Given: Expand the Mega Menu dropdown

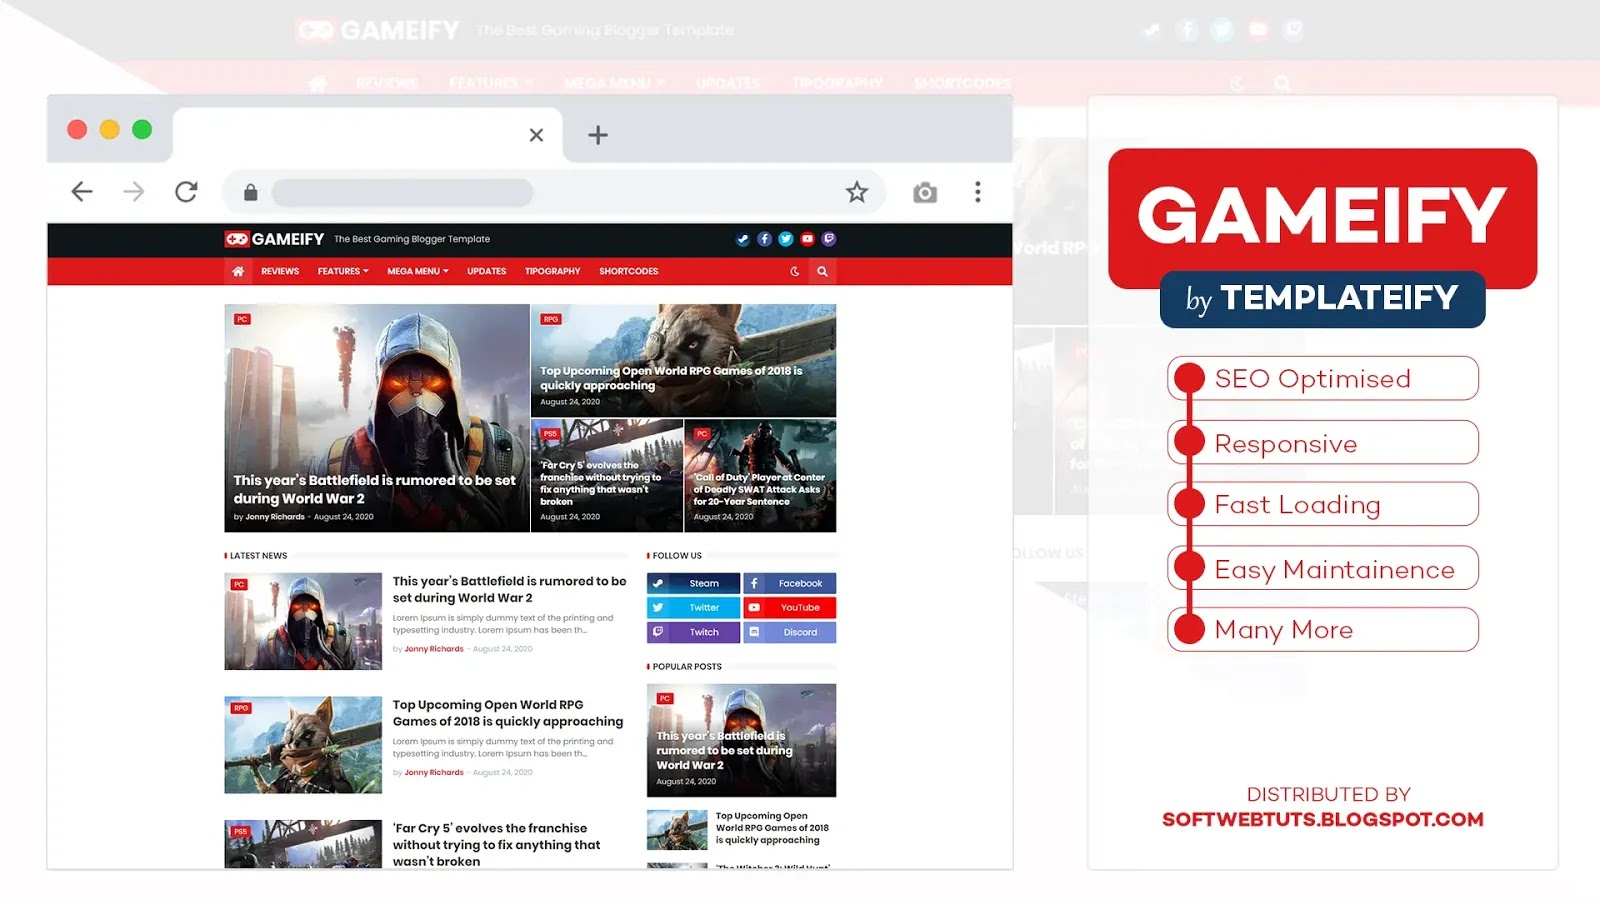Looking at the screenshot, I should pos(418,271).
